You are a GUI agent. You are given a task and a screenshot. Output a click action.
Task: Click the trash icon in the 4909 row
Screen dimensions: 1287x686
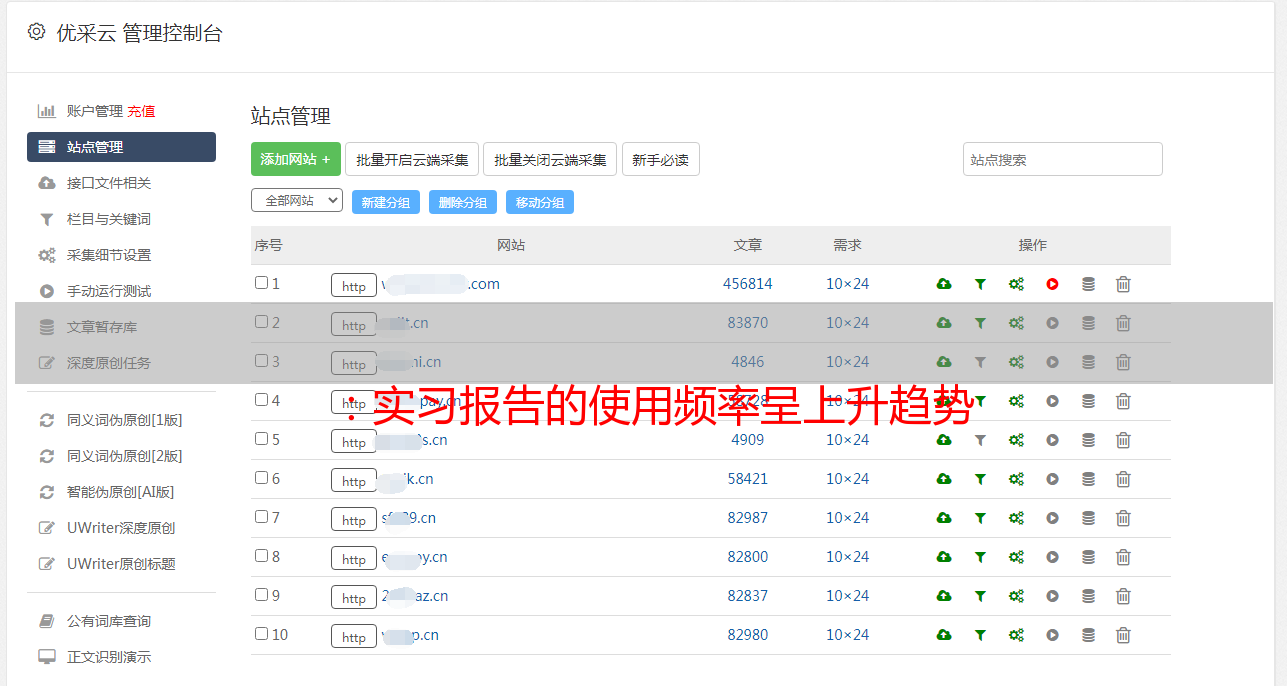tap(1123, 440)
